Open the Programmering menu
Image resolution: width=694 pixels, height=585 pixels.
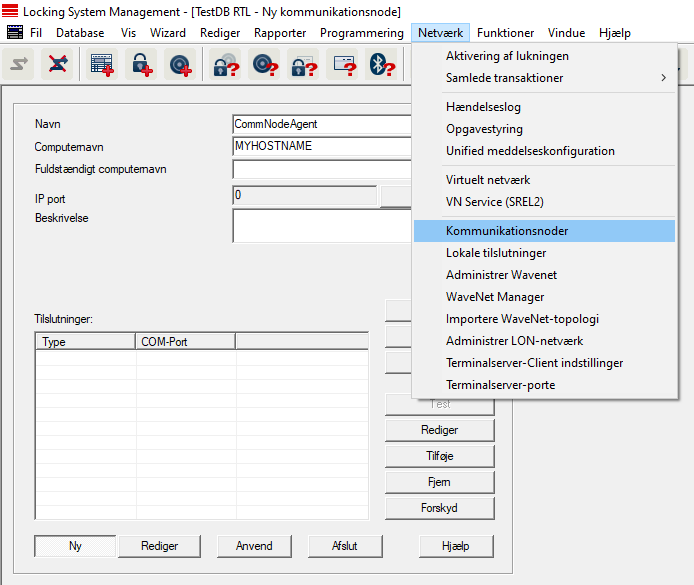(361, 33)
